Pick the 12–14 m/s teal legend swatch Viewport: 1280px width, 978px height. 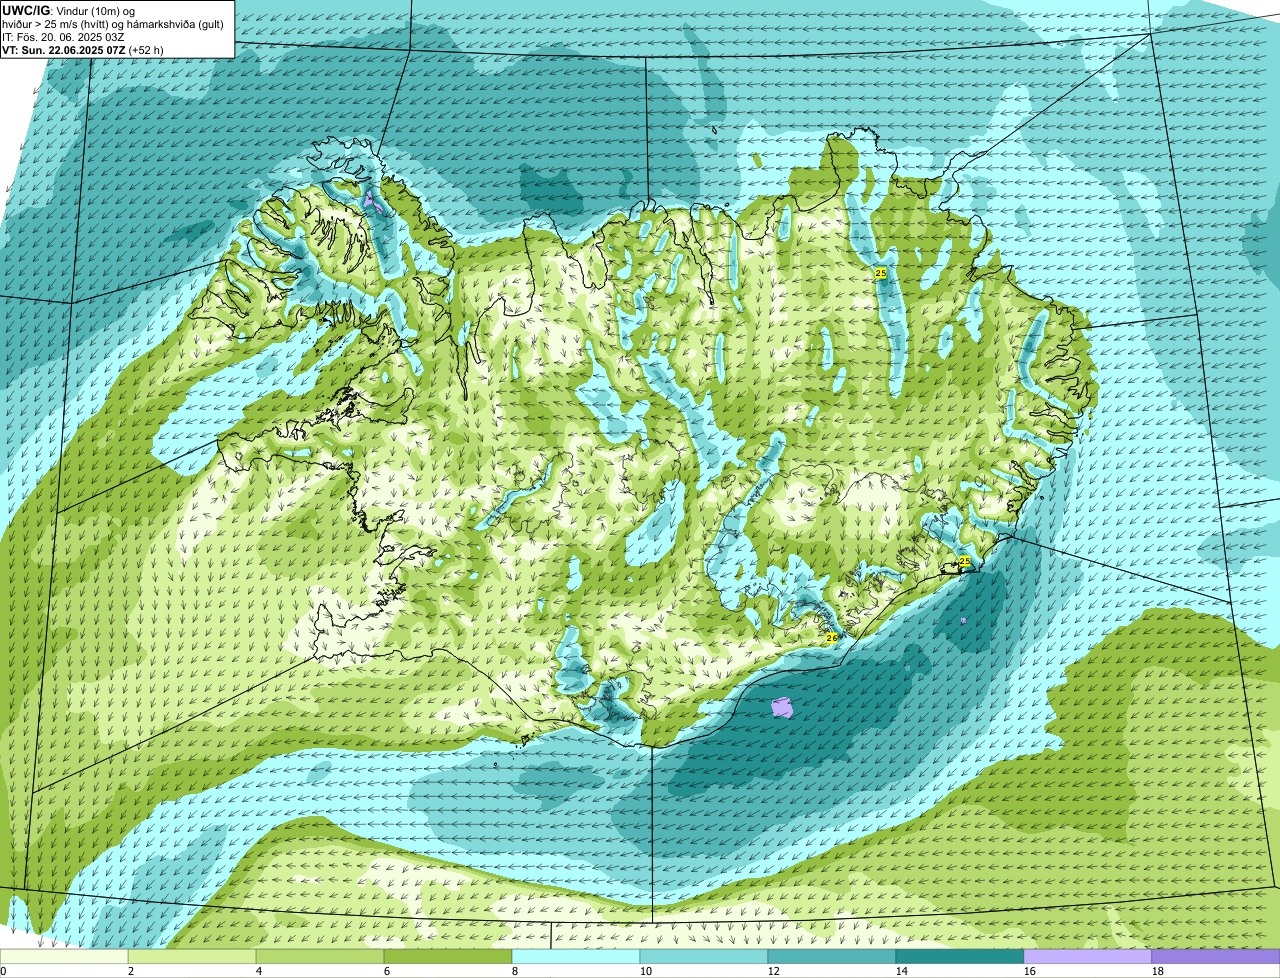[x=832, y=956]
